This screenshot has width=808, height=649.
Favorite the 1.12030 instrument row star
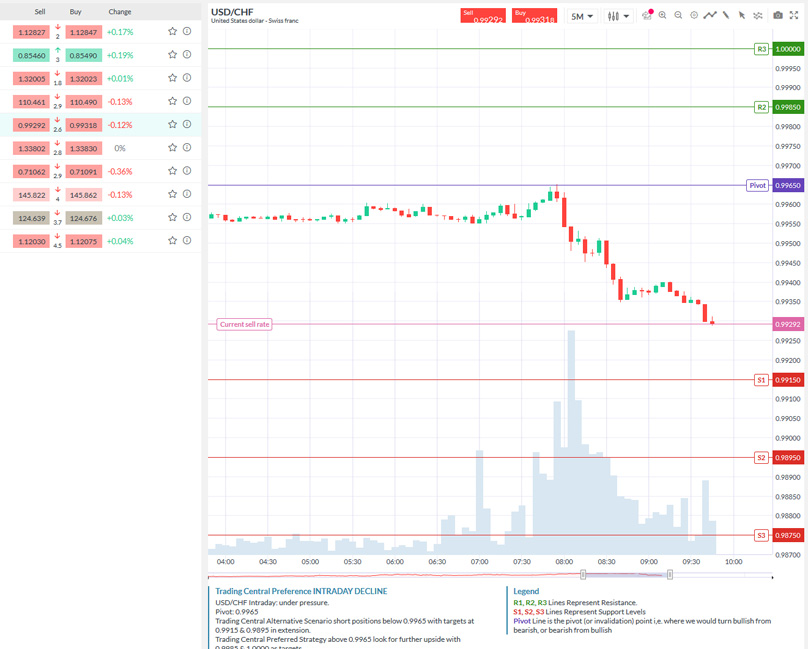click(173, 240)
